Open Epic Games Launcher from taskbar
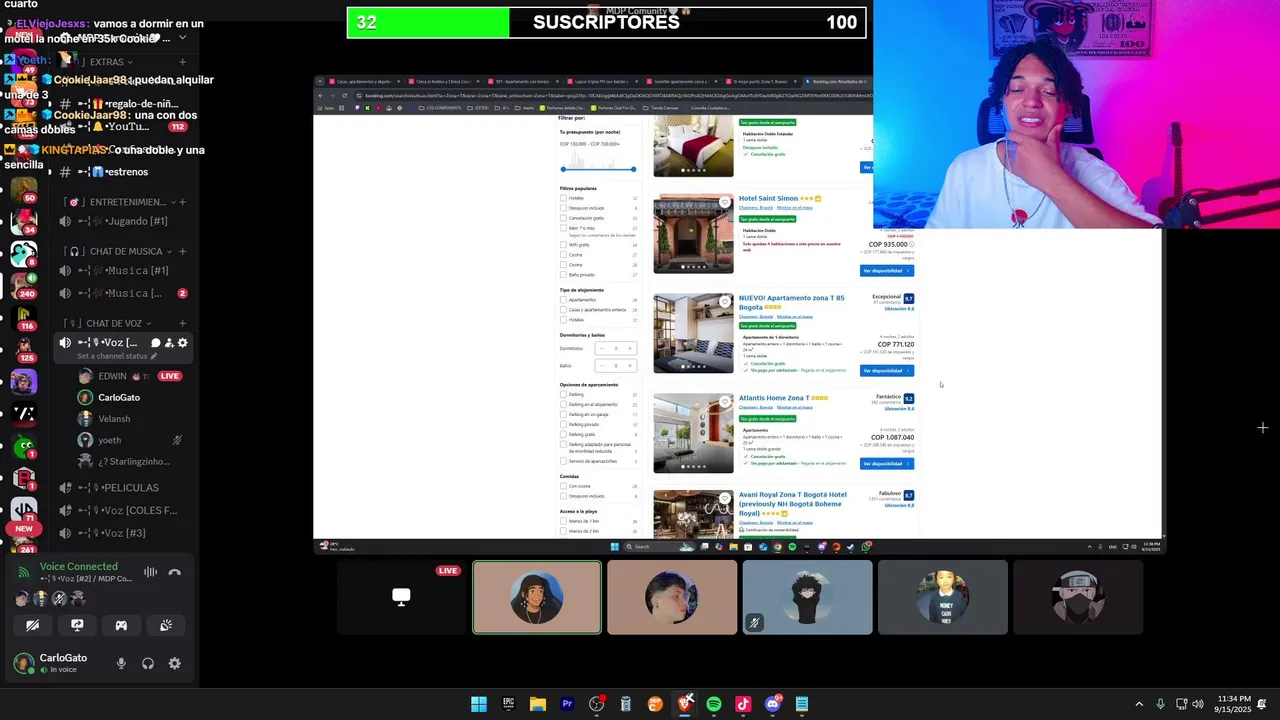 [x=508, y=704]
